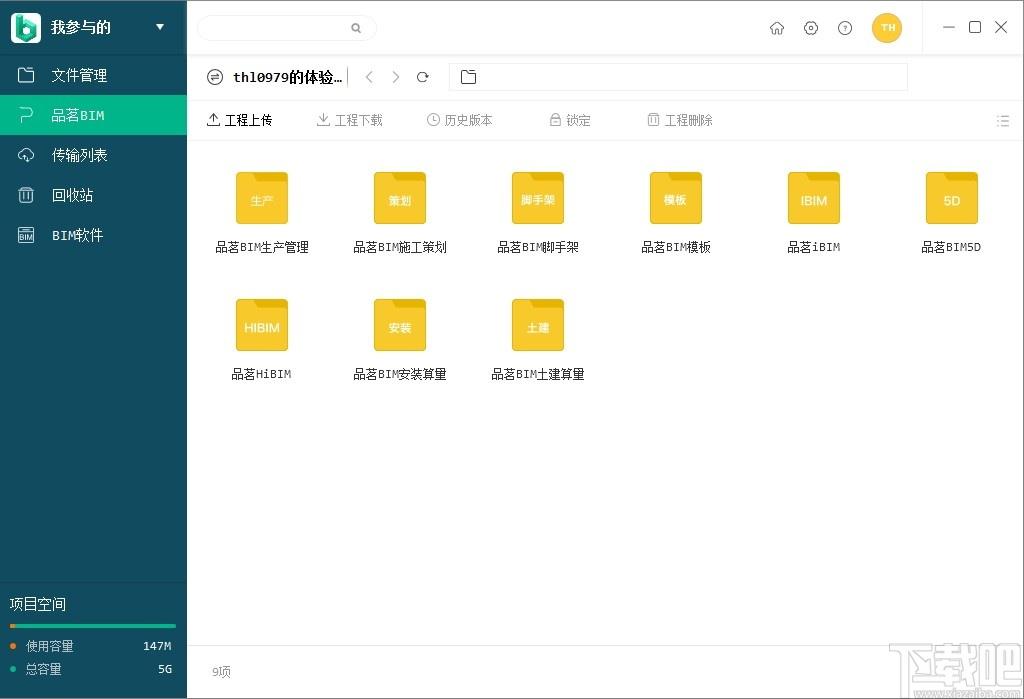The width and height of the screenshot is (1024, 699).
Task: Click 项目空间 heading
Action: point(38,604)
